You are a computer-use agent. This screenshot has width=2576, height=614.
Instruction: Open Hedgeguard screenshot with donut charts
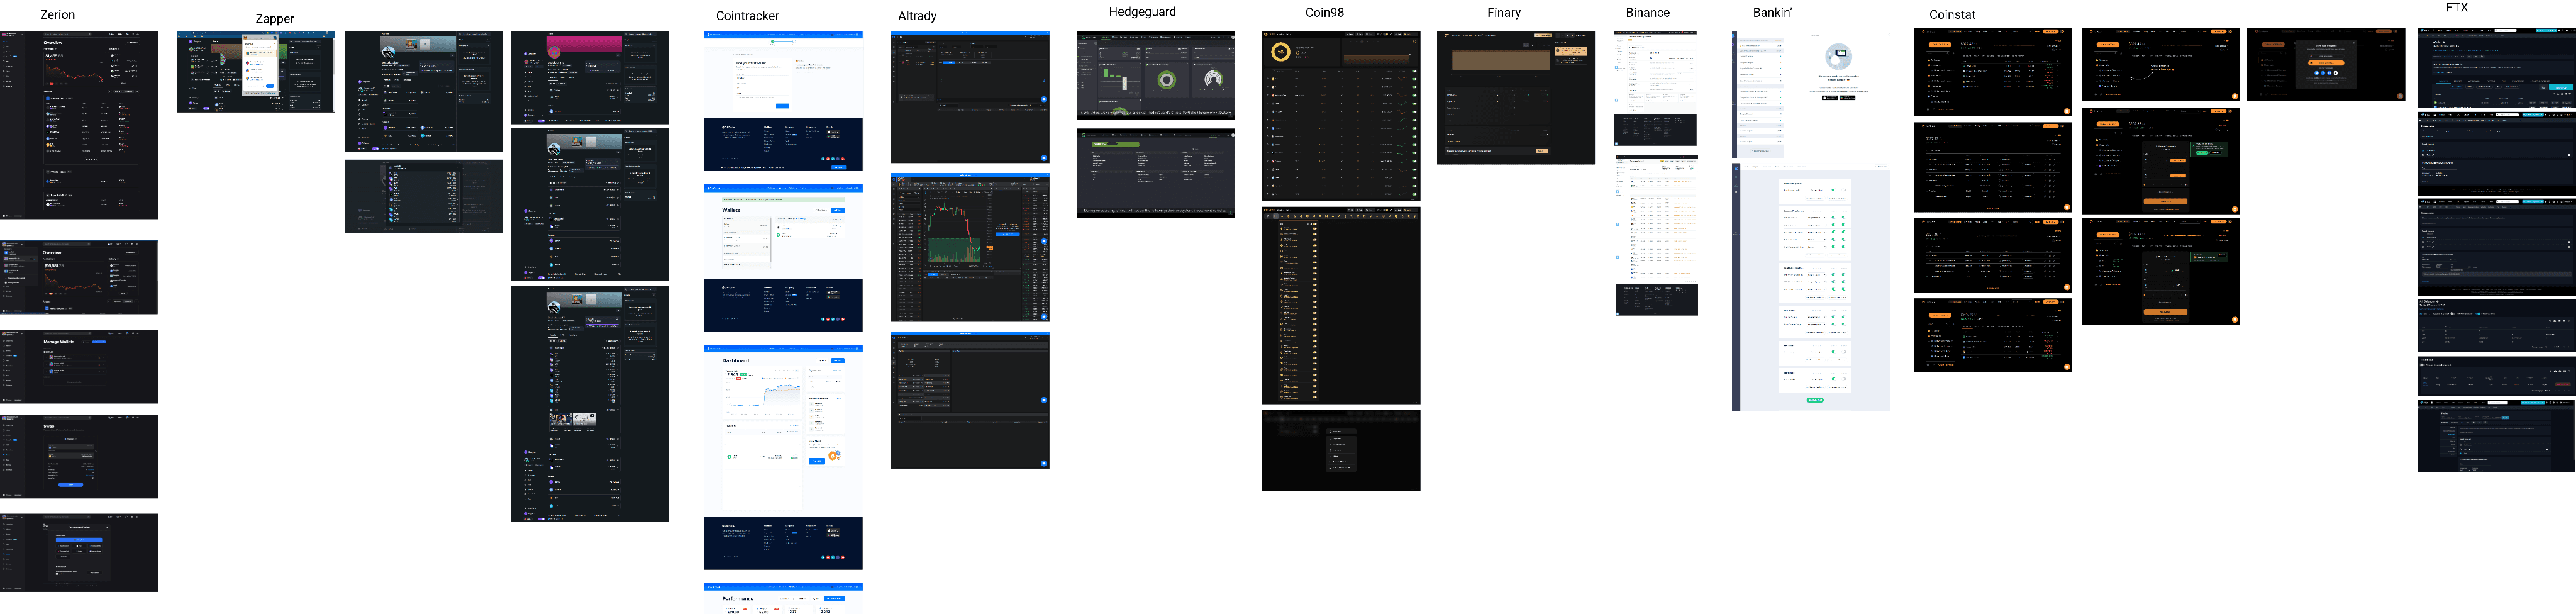(1156, 75)
